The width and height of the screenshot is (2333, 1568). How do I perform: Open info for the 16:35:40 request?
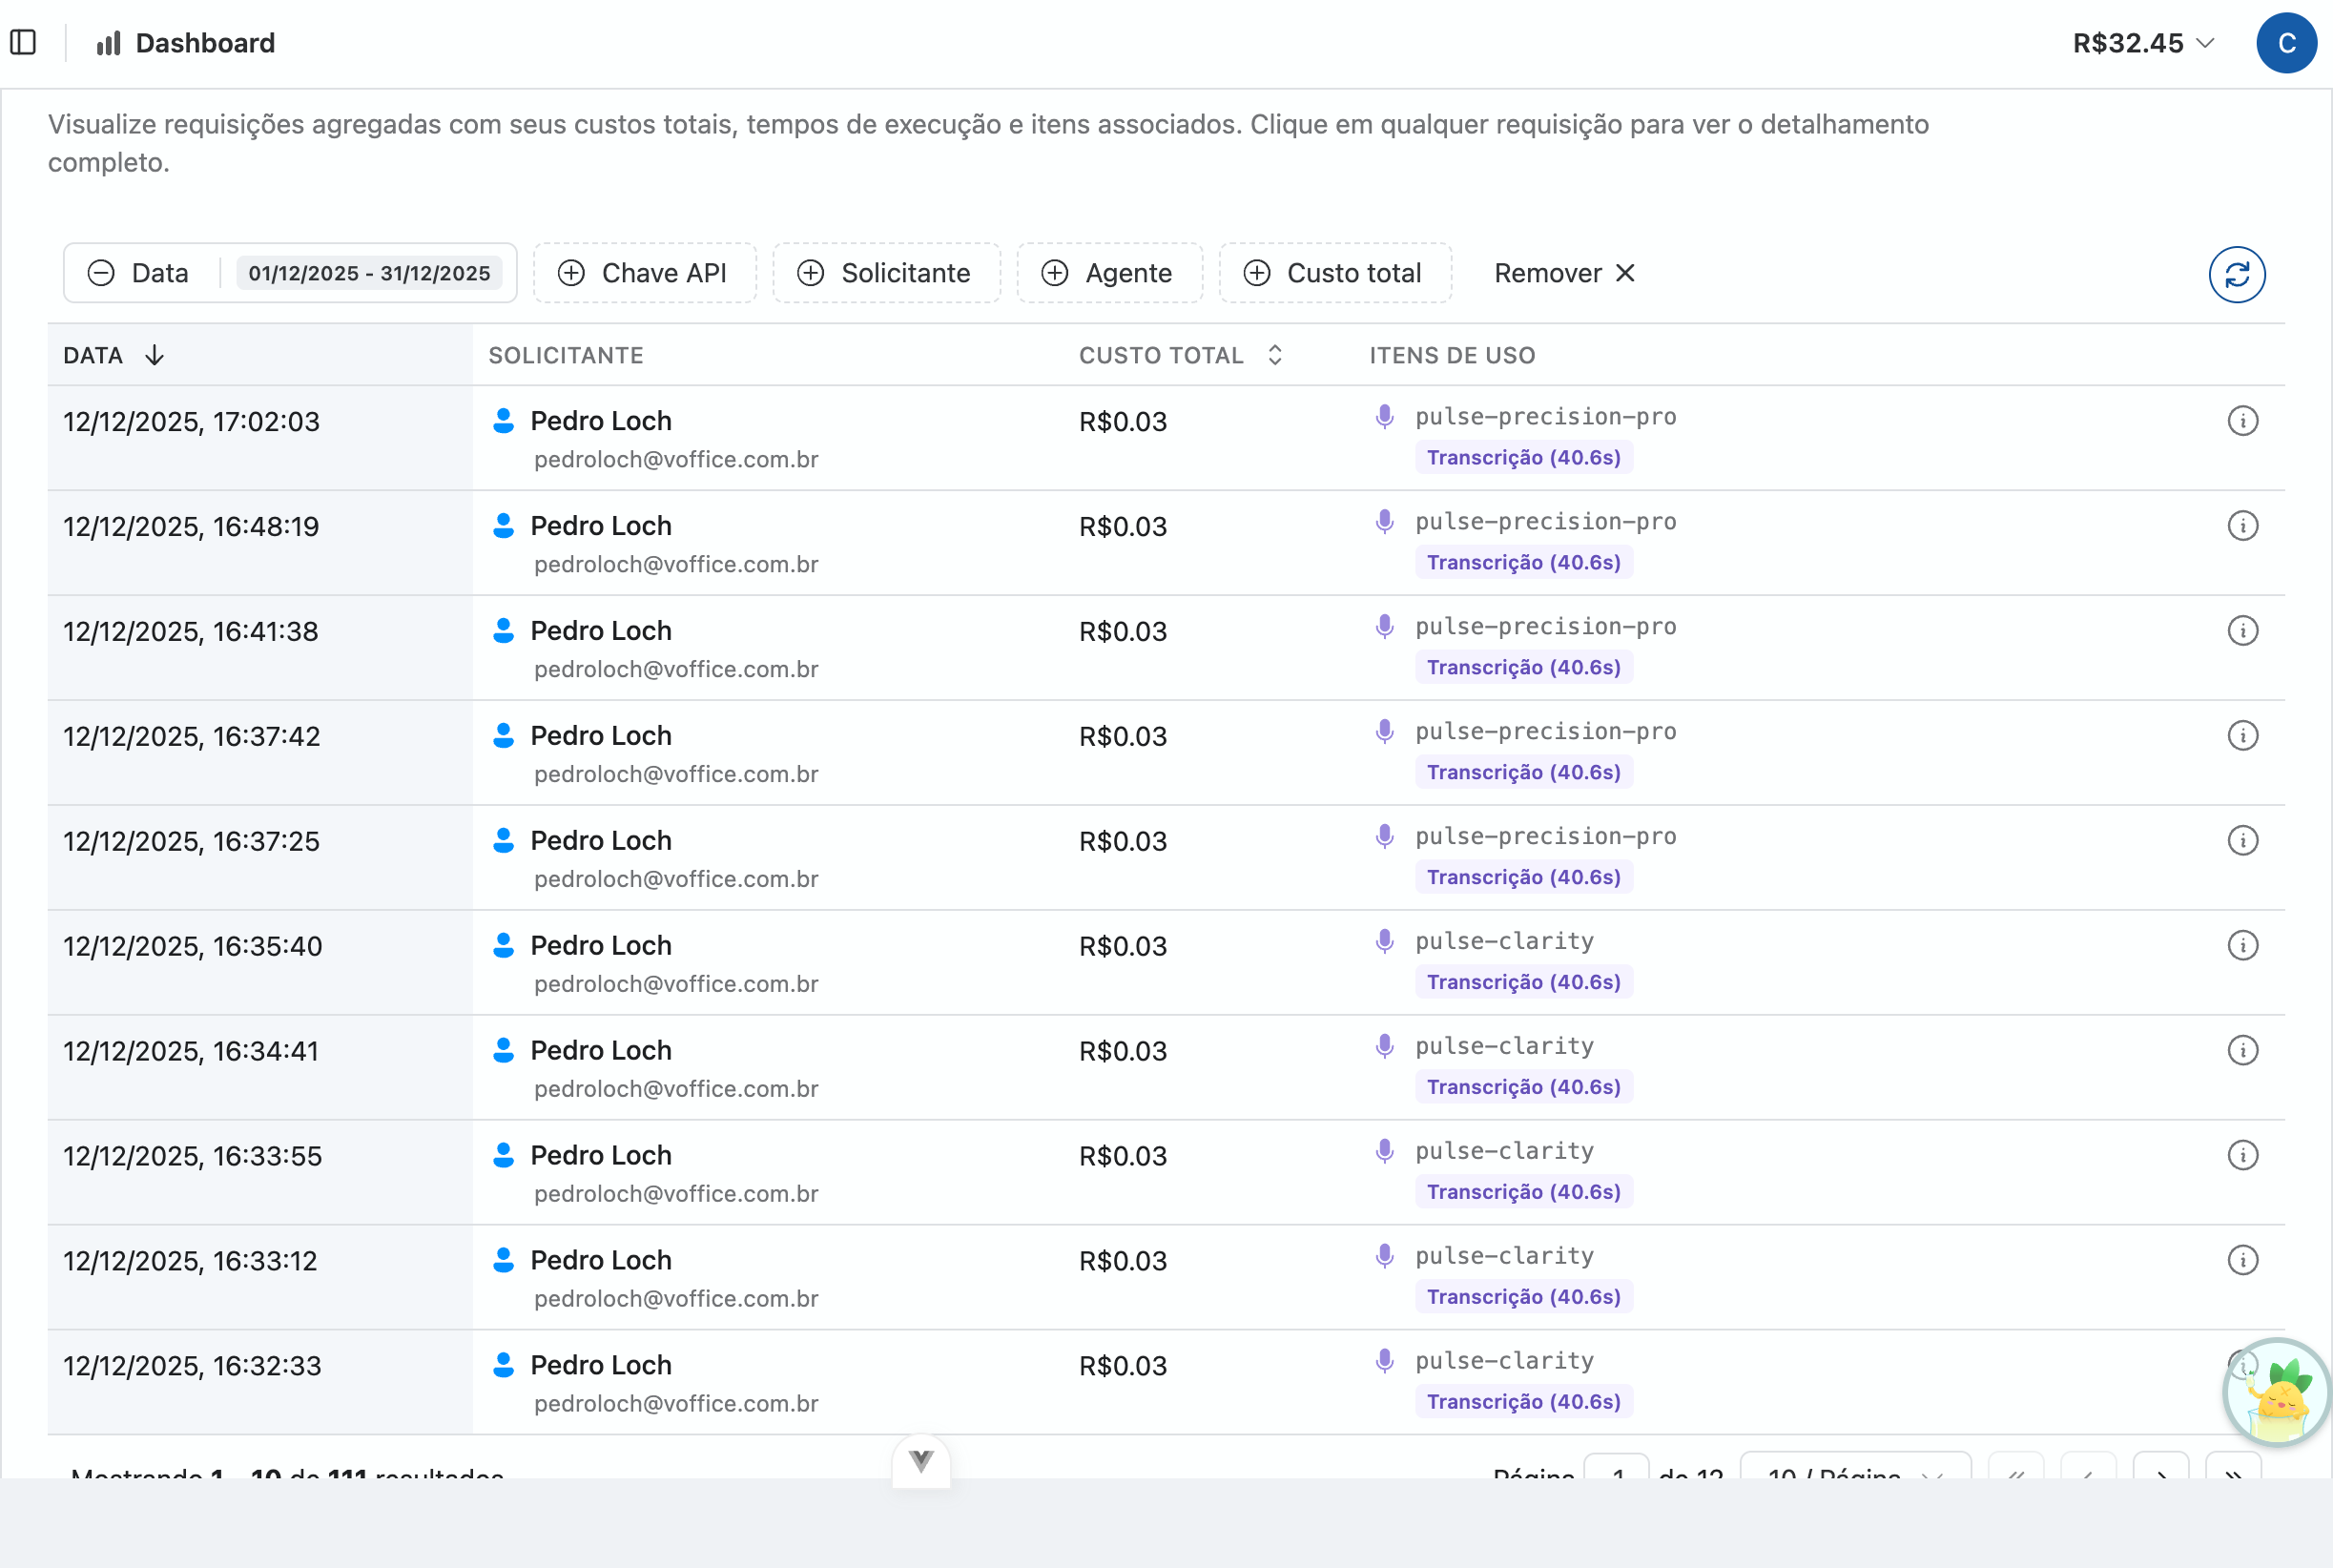coord(2242,946)
